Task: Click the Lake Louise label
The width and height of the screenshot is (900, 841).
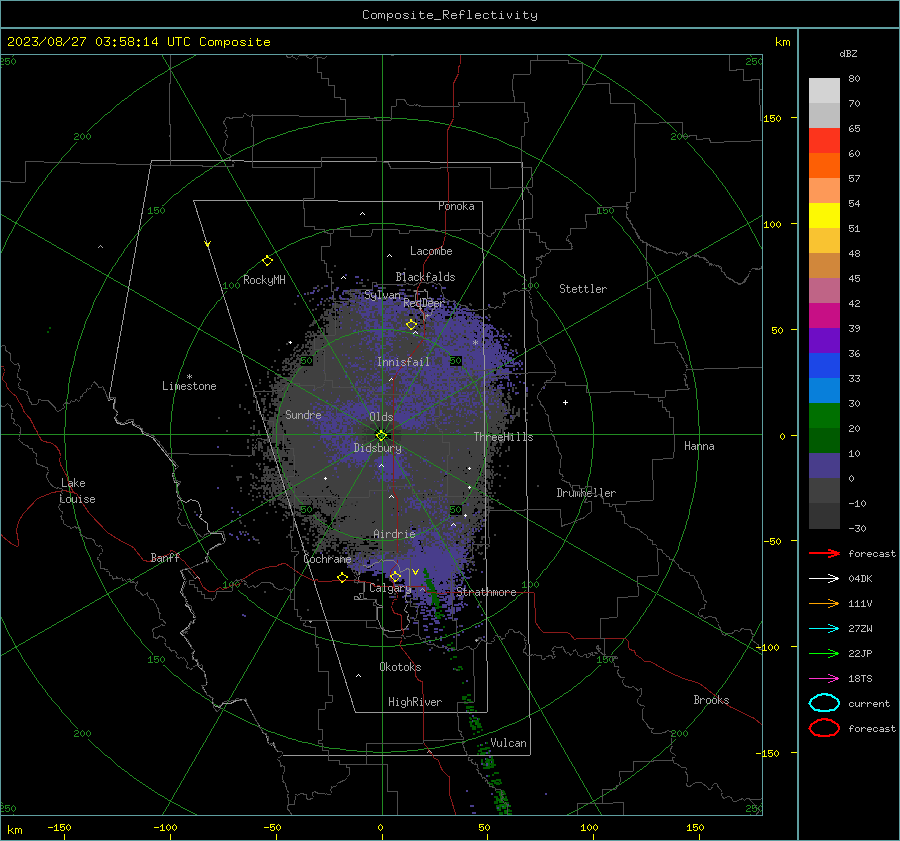Action: [77, 491]
